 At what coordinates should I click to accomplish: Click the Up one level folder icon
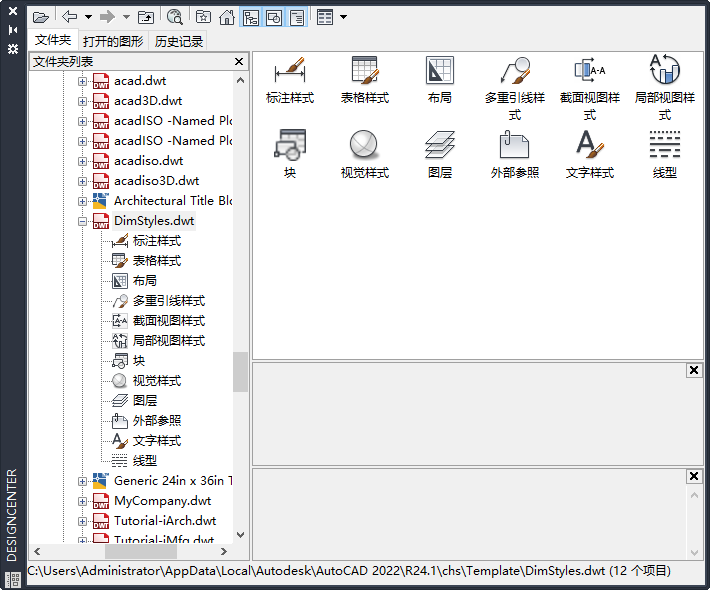point(146,18)
